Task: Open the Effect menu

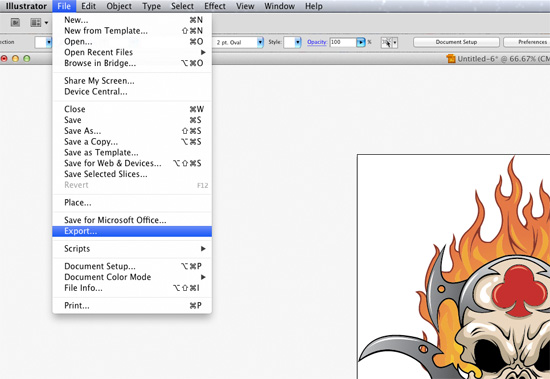Action: pos(215,6)
